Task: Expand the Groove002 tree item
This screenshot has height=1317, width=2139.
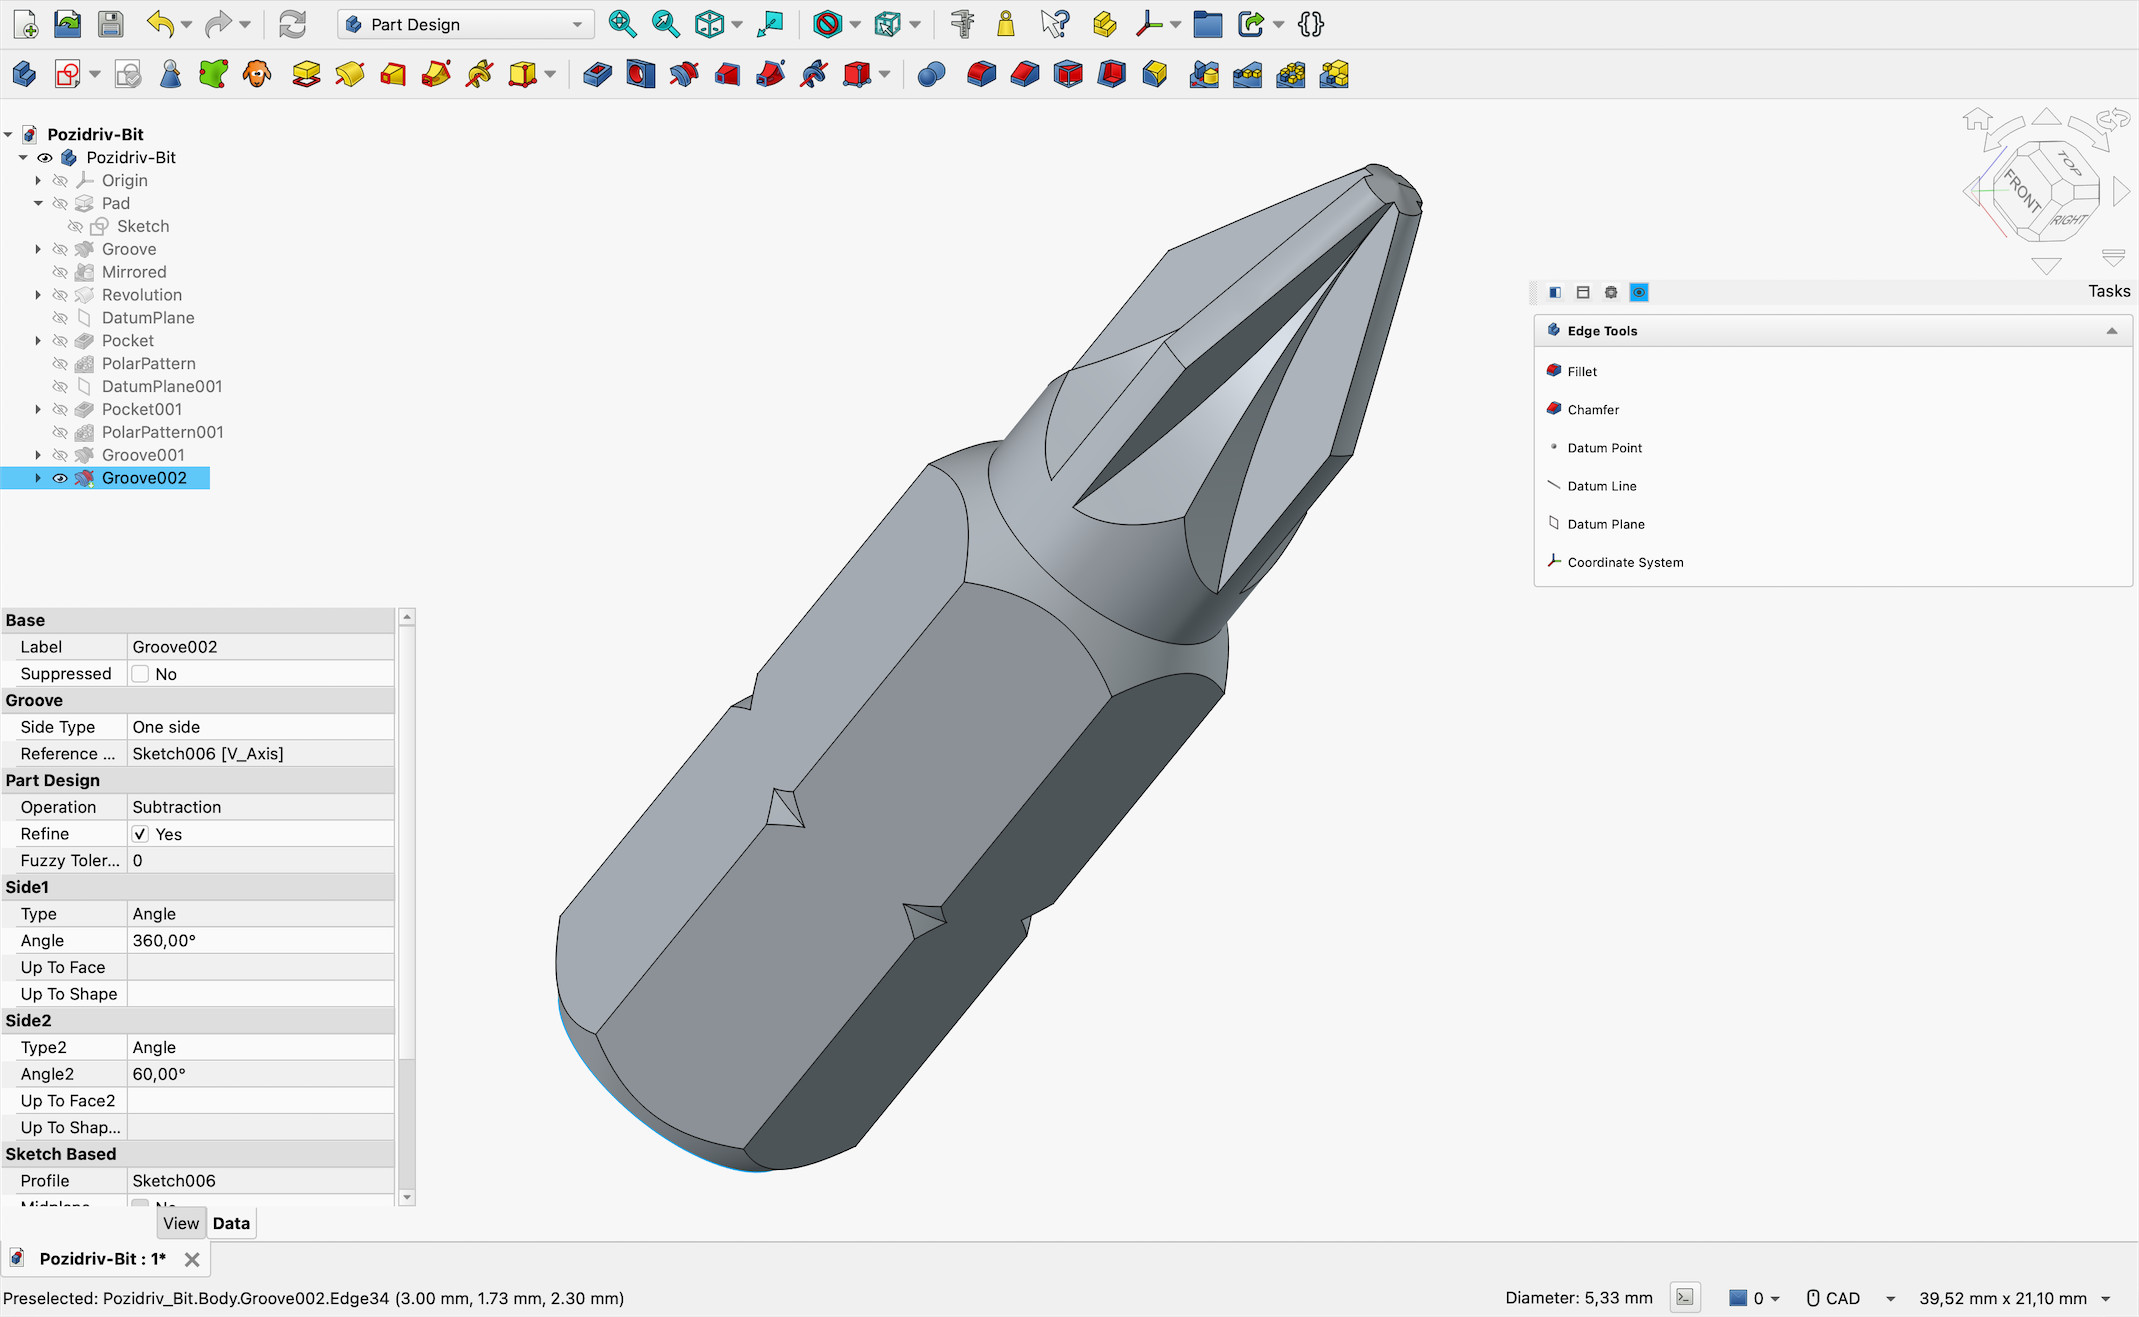Action: coord(38,478)
